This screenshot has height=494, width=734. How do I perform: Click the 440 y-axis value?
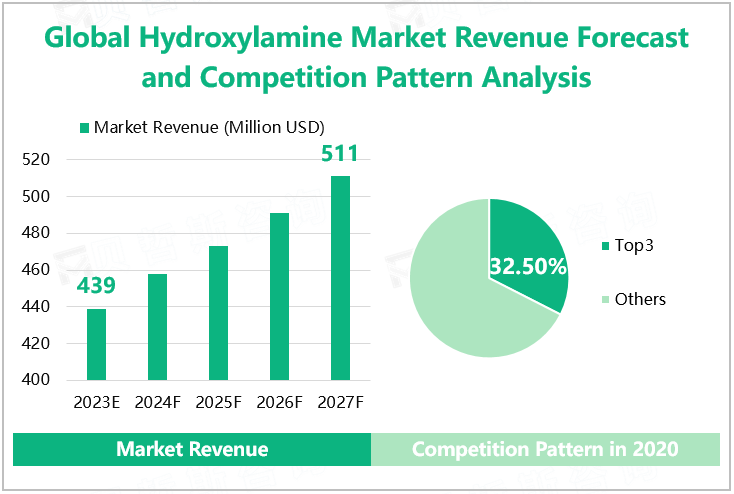coord(36,306)
